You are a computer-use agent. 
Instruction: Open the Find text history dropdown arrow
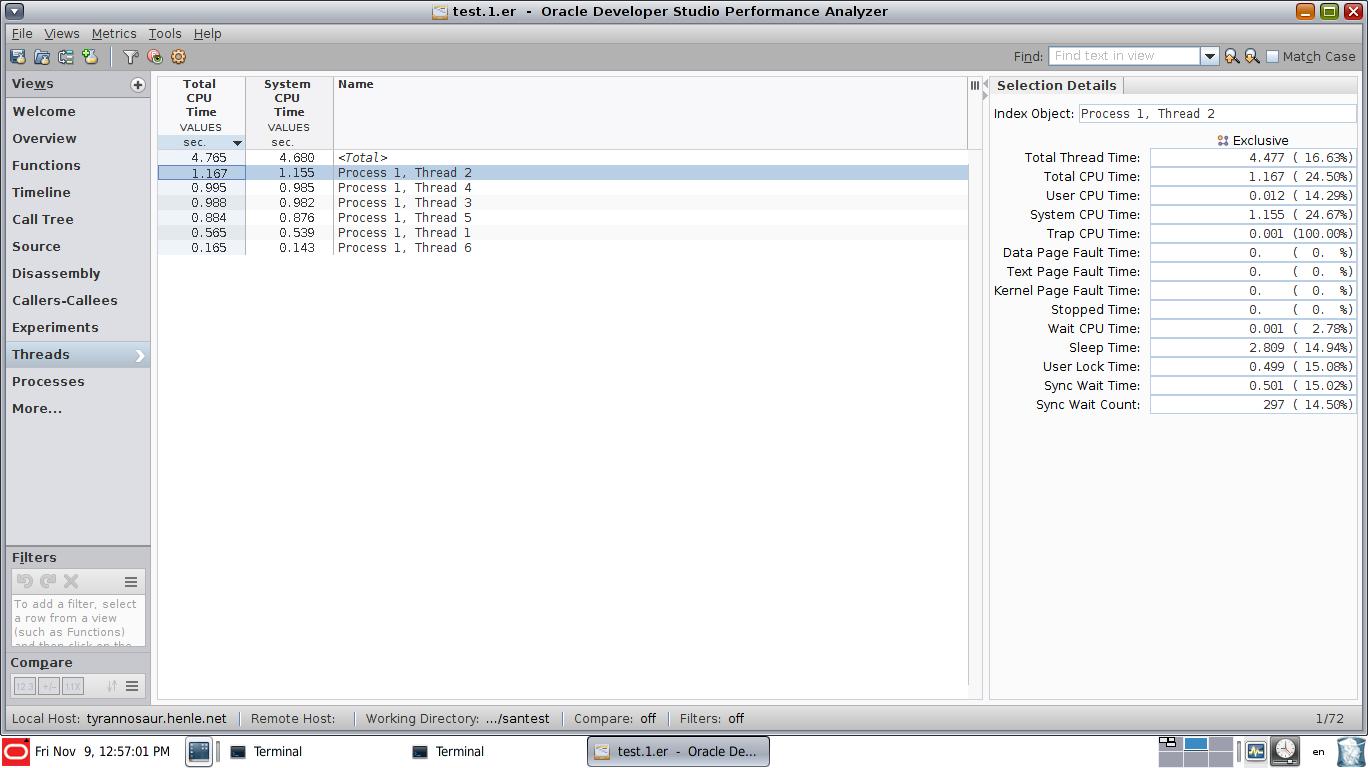1209,57
